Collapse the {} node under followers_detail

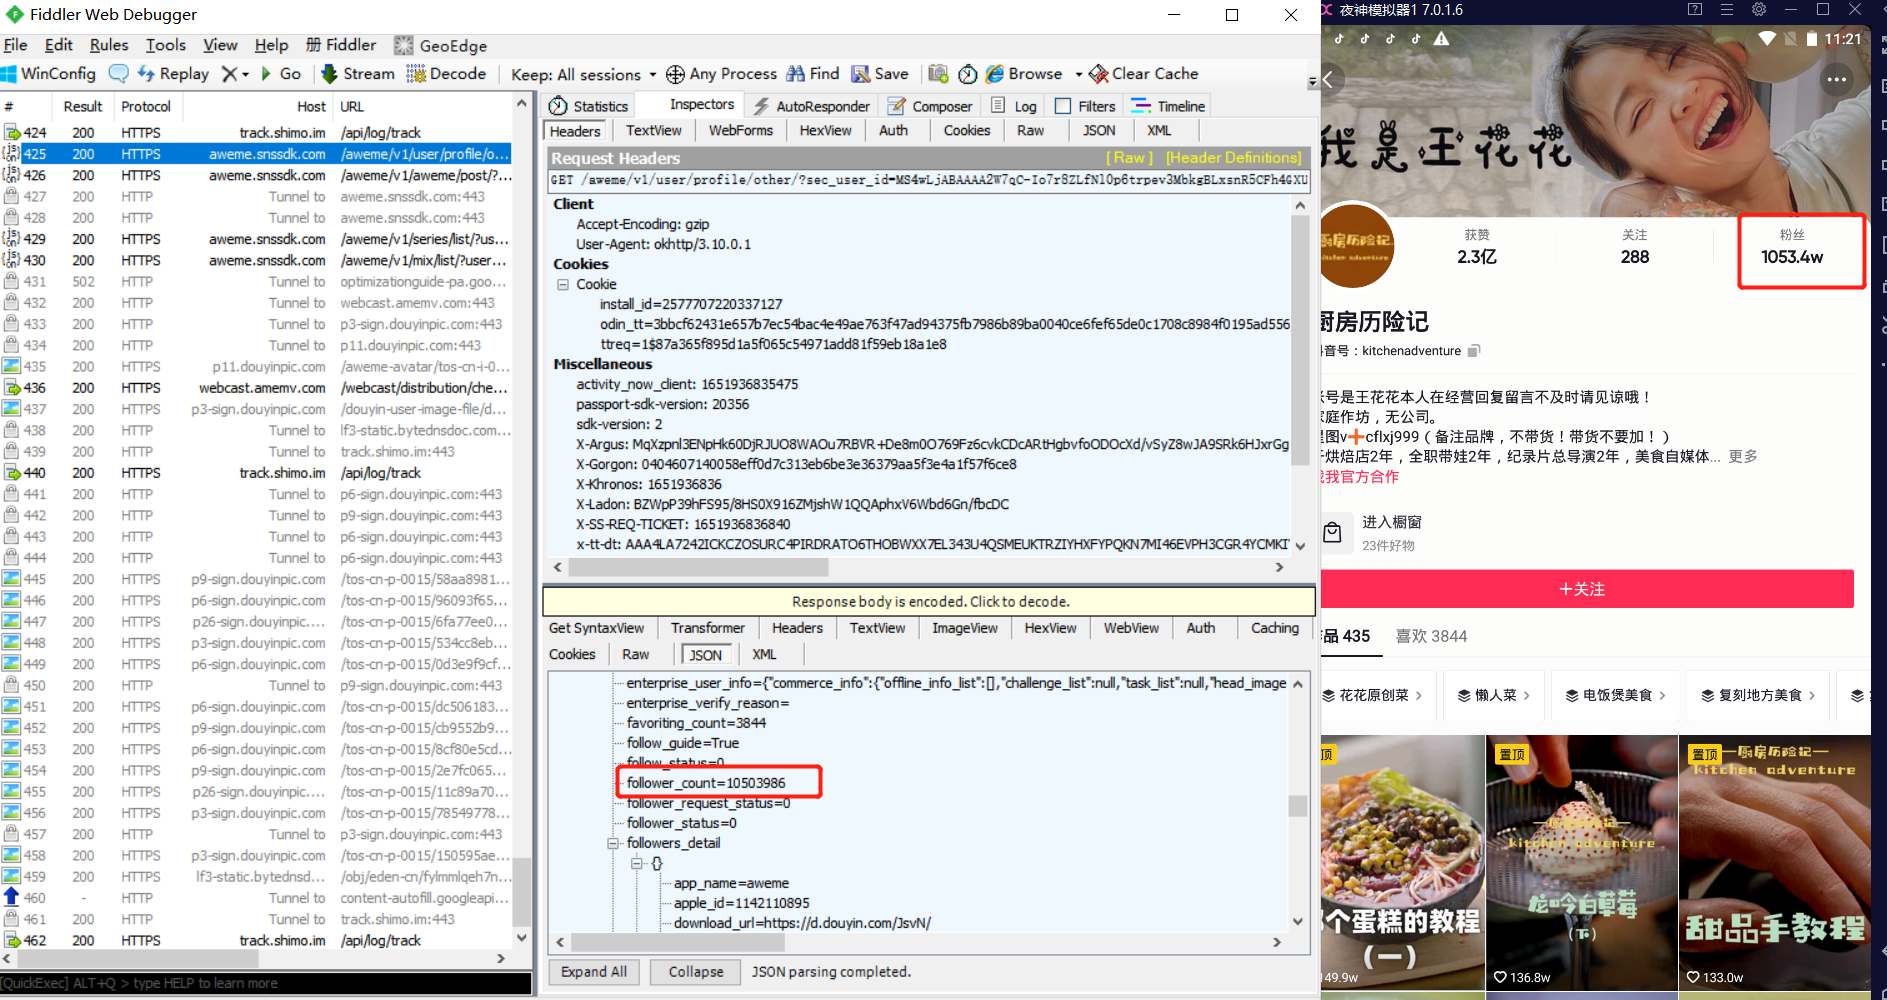pos(636,863)
